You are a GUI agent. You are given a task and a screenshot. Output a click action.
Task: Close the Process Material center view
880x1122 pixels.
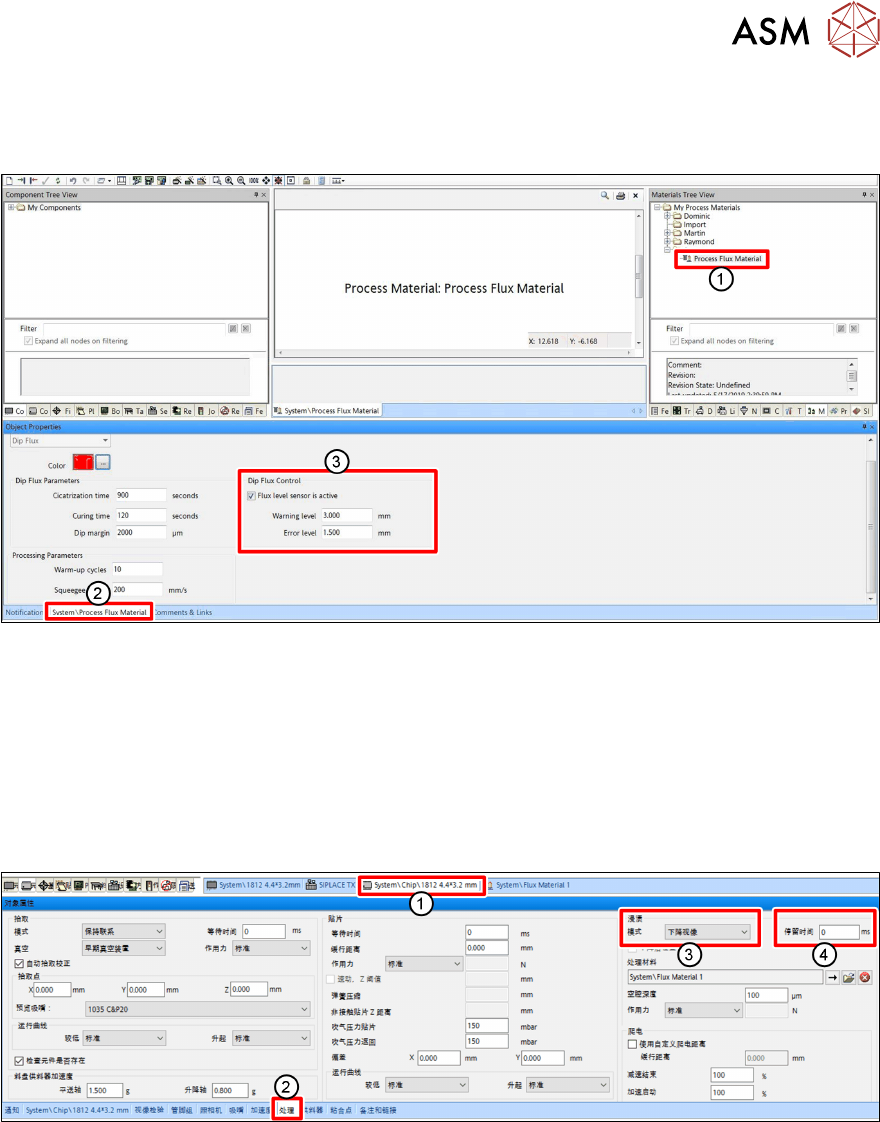635,195
